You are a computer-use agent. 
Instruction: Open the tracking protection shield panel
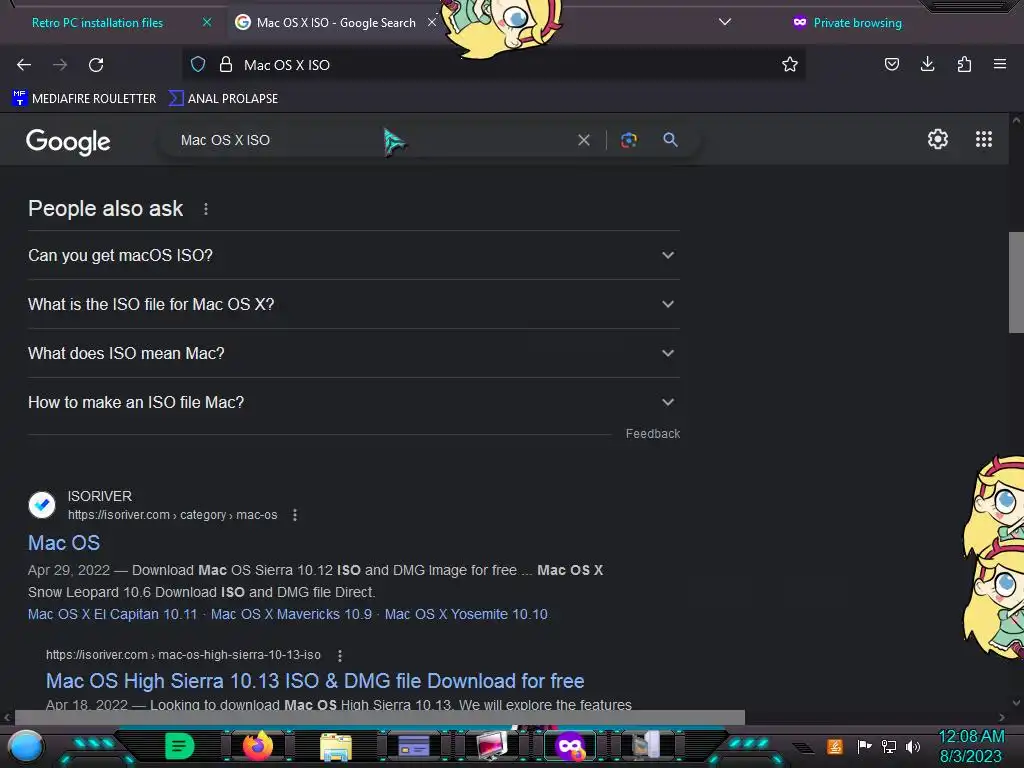tap(198, 64)
